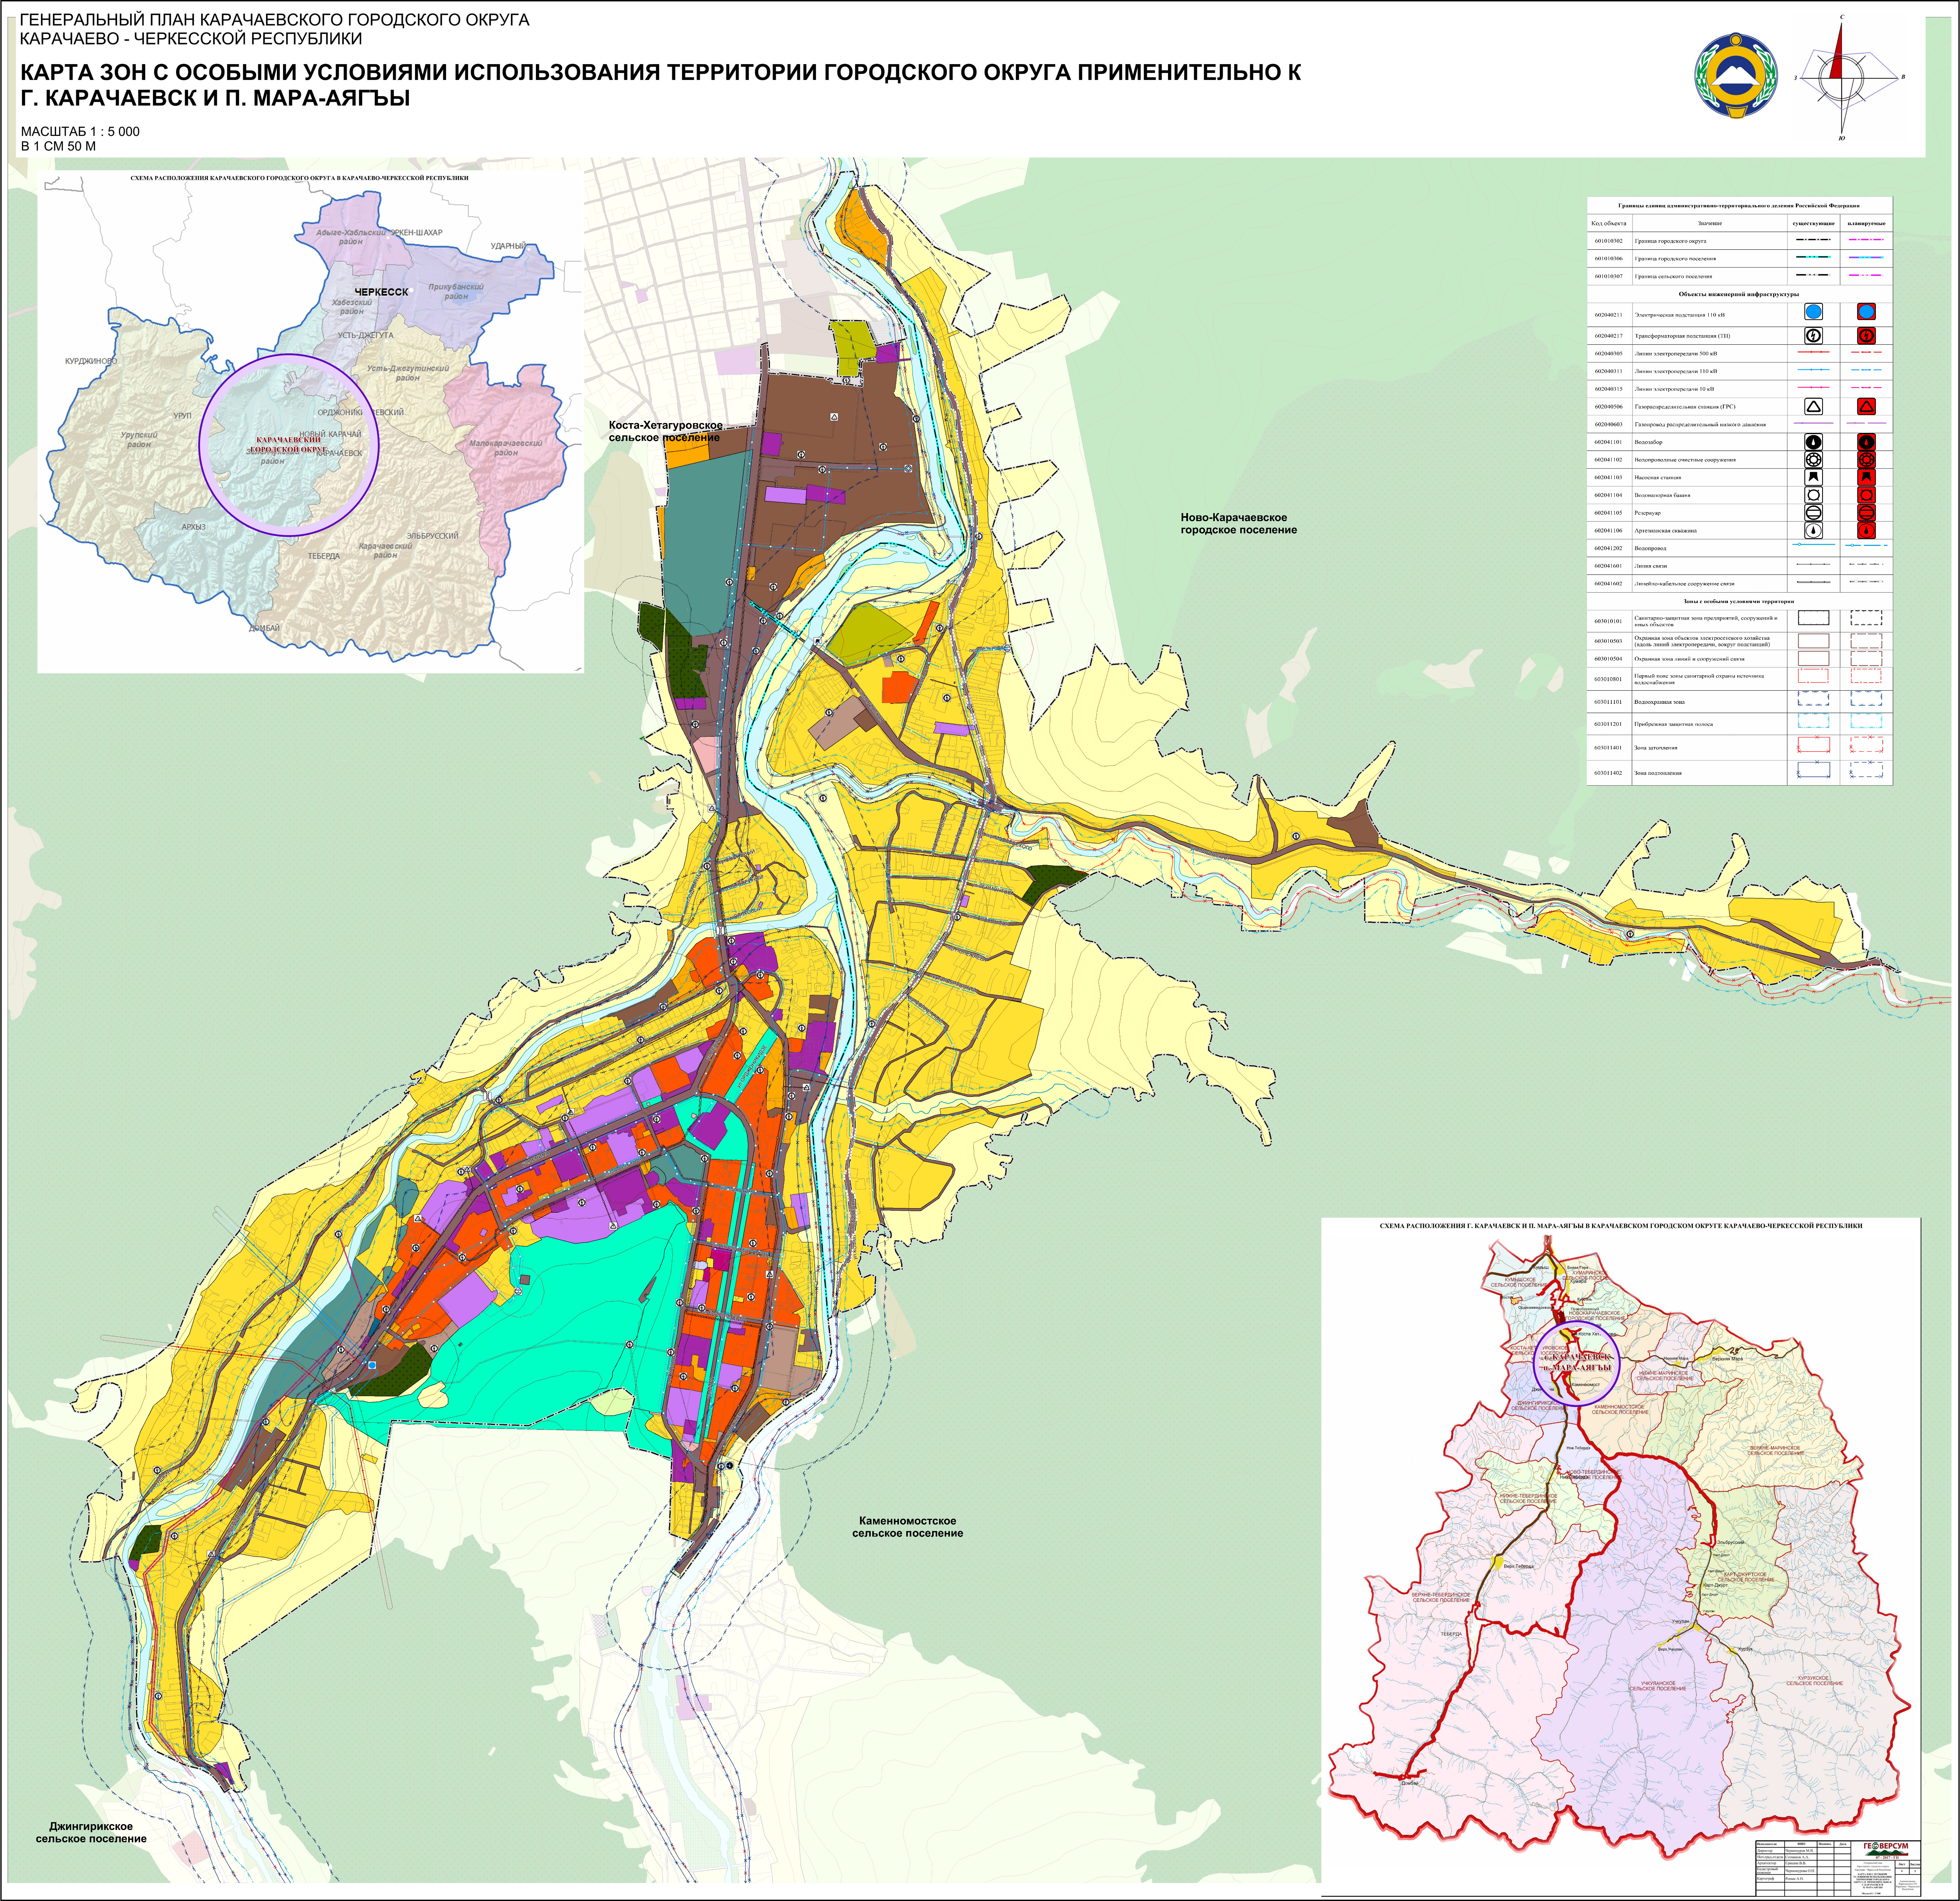The height and width of the screenshot is (1901, 1960).
Task: Click the Коста-Хетагуровское сельское поселение label
Action: [666, 431]
